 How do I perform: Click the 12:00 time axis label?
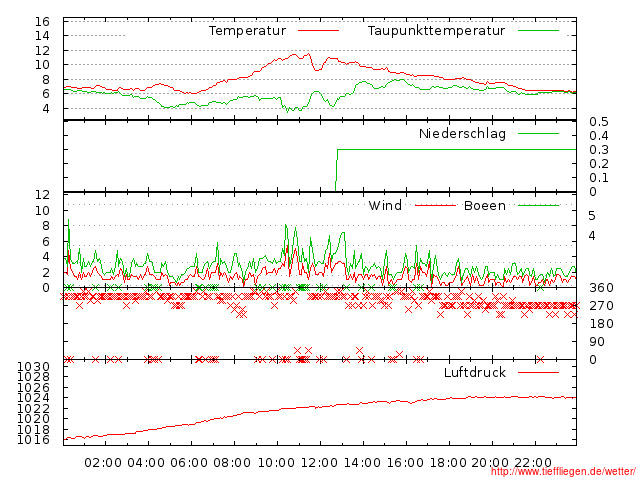(x=319, y=463)
